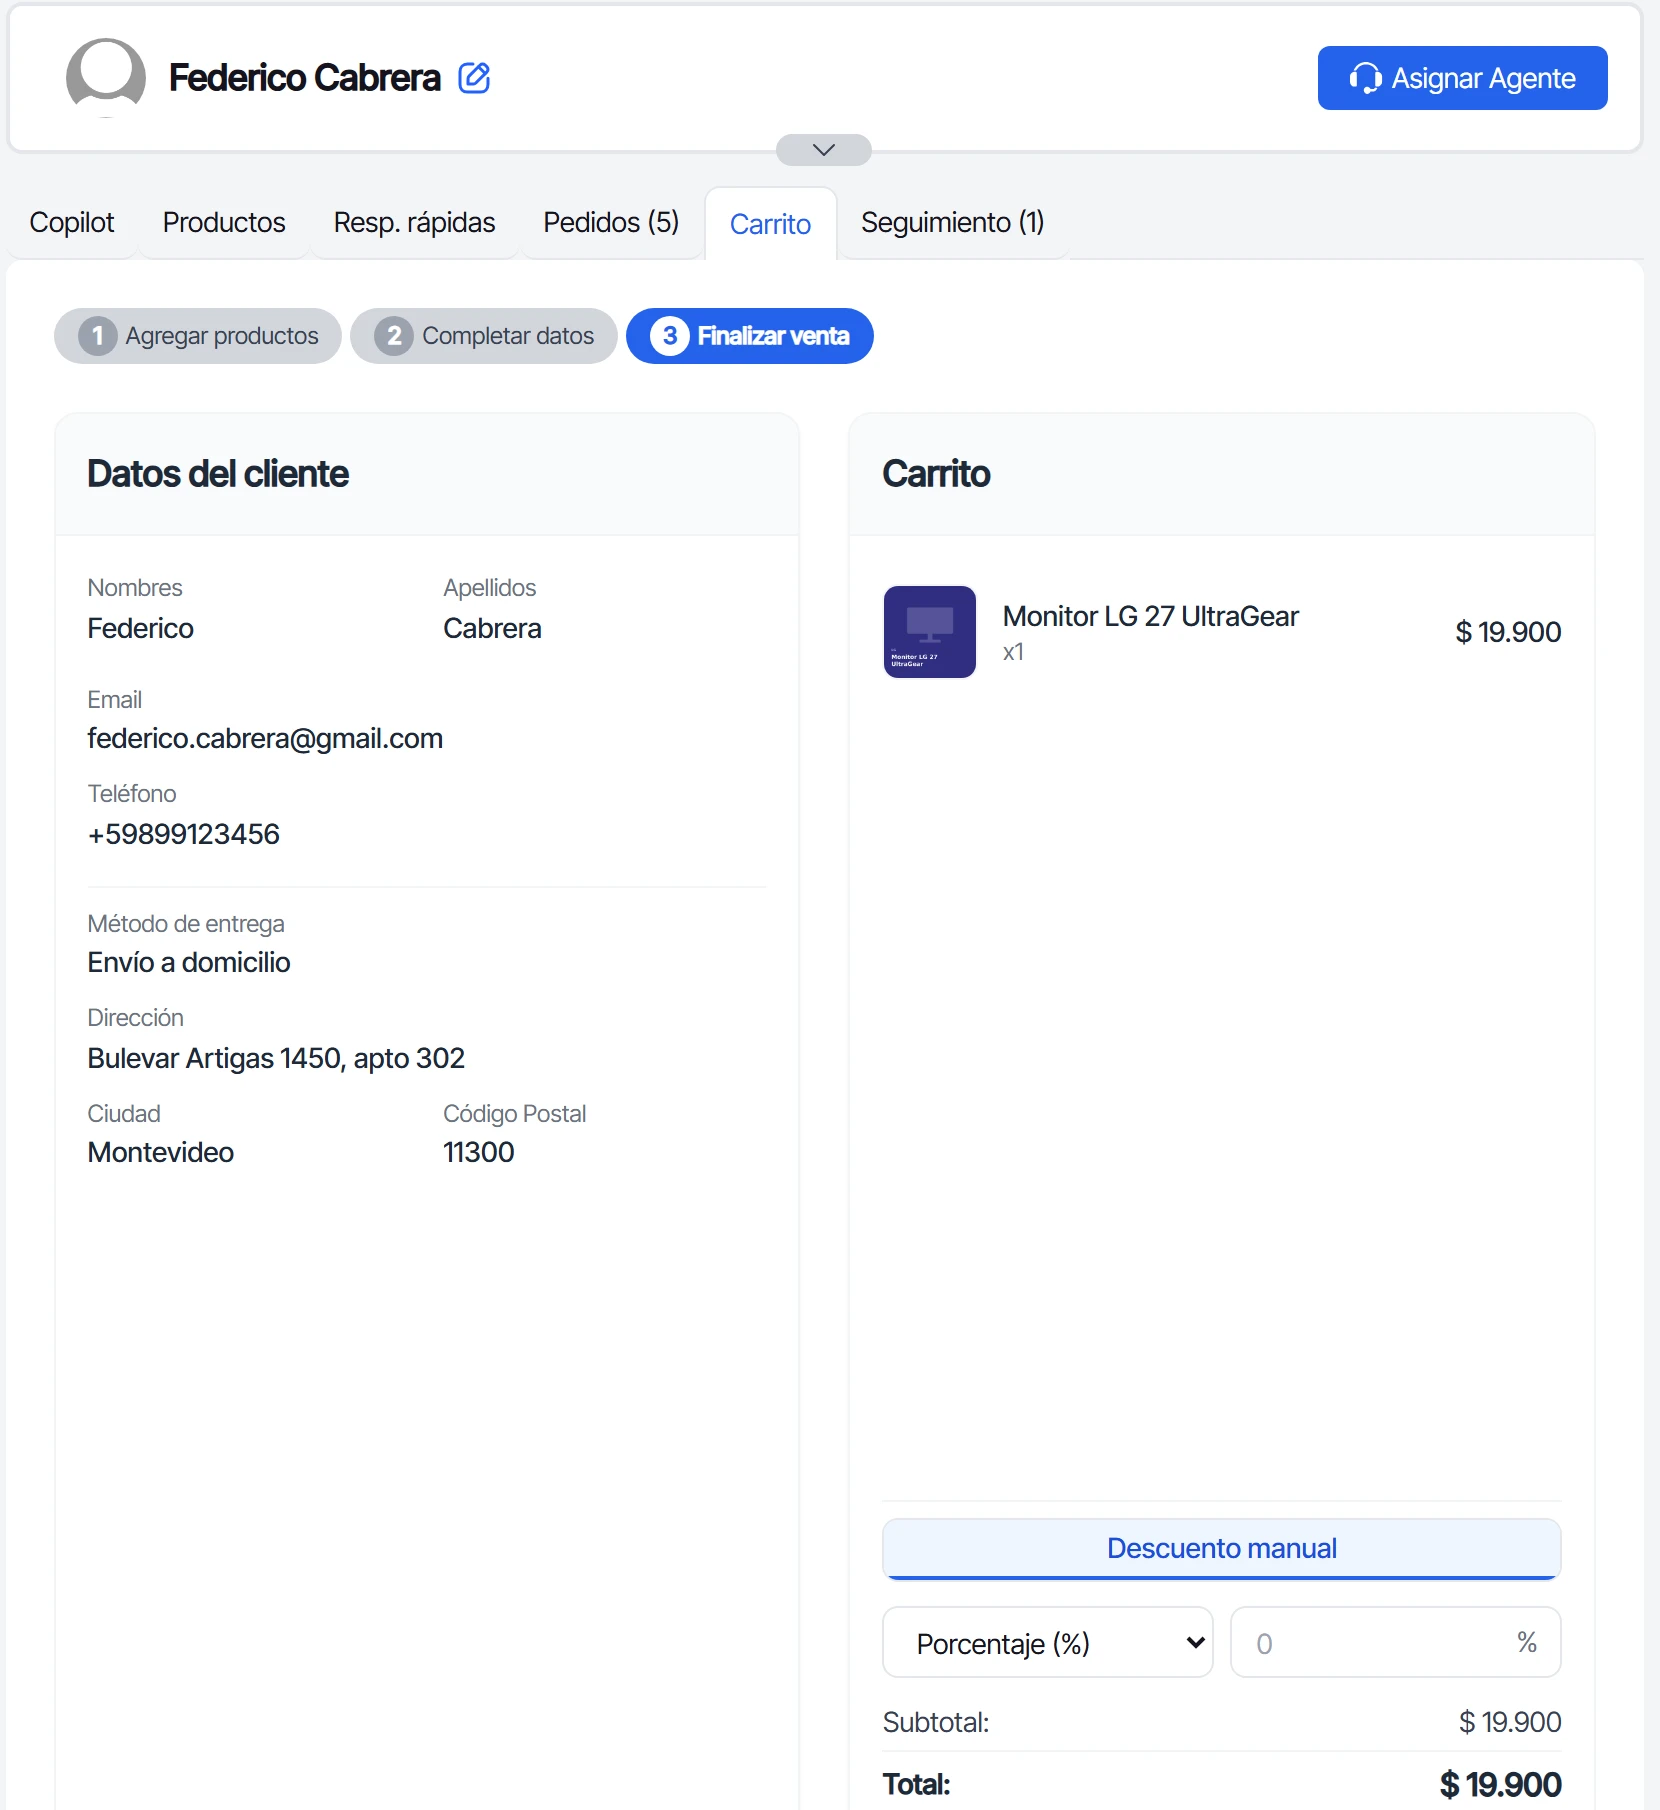Click the postal code 11300
This screenshot has width=1660, height=1810.
tap(479, 1152)
